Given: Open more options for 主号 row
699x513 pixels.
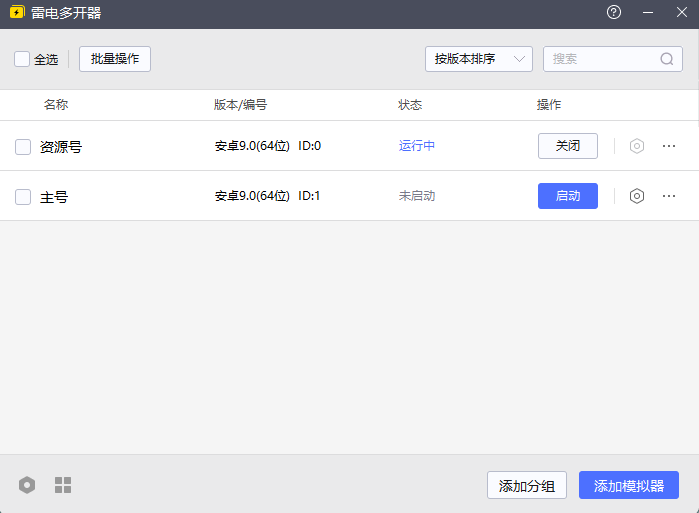Looking at the screenshot, I should point(669,196).
